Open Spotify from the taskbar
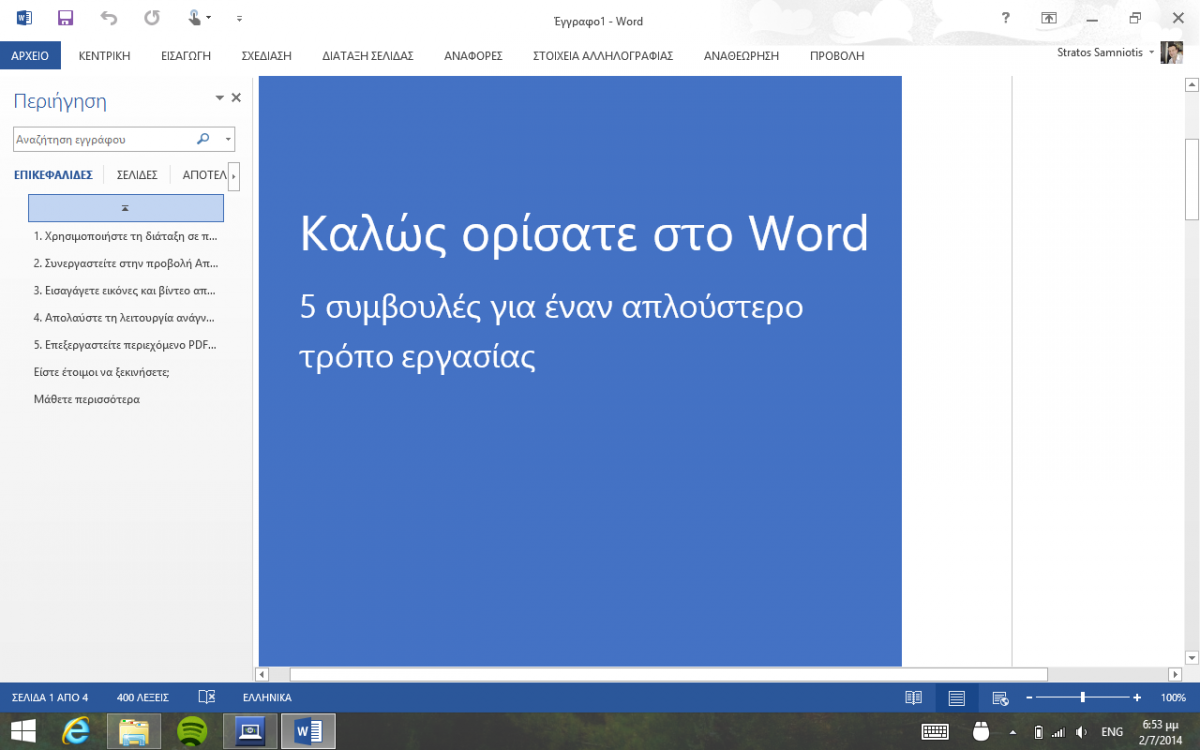Viewport: 1200px width, 750px height. click(x=192, y=731)
